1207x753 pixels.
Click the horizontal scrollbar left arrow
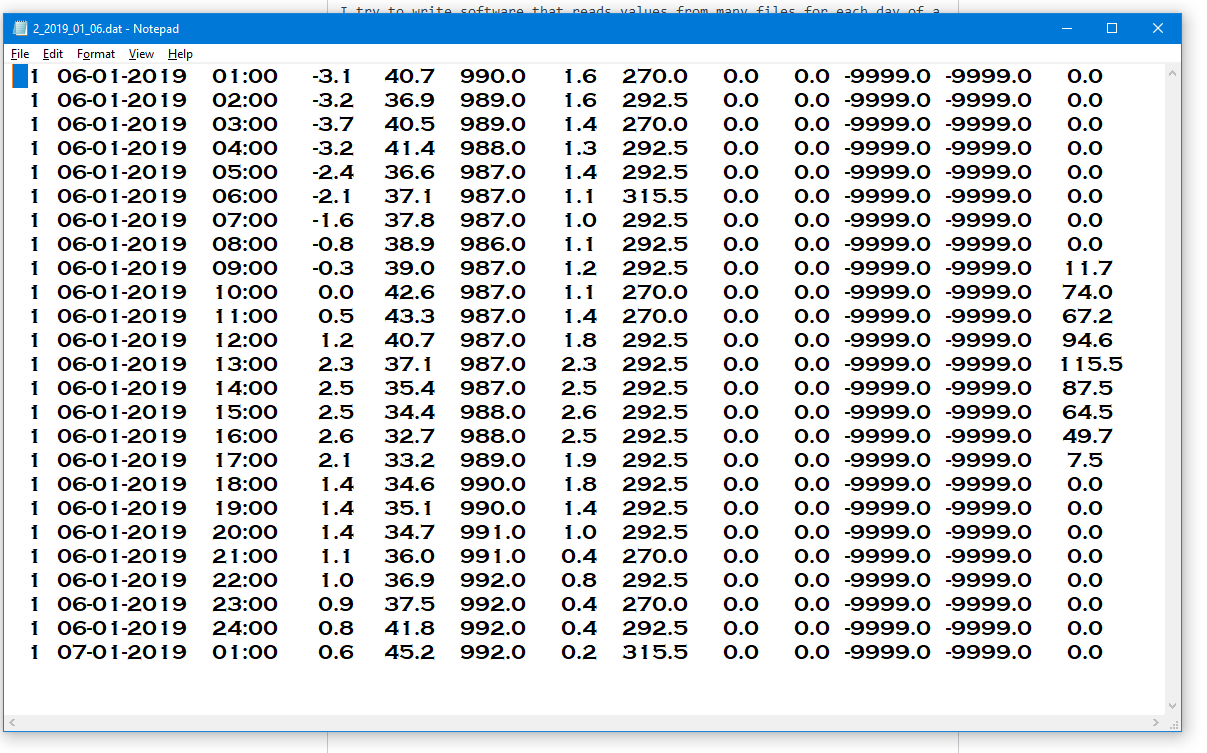click(12, 722)
